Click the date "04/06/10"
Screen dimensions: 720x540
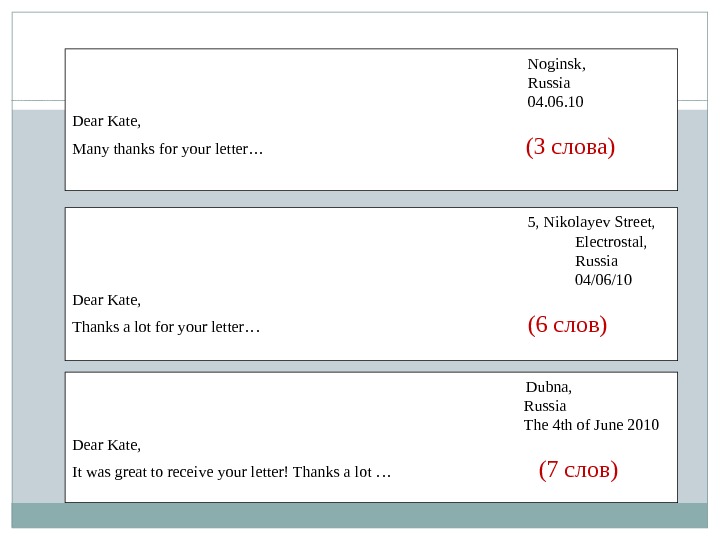[x=603, y=279]
